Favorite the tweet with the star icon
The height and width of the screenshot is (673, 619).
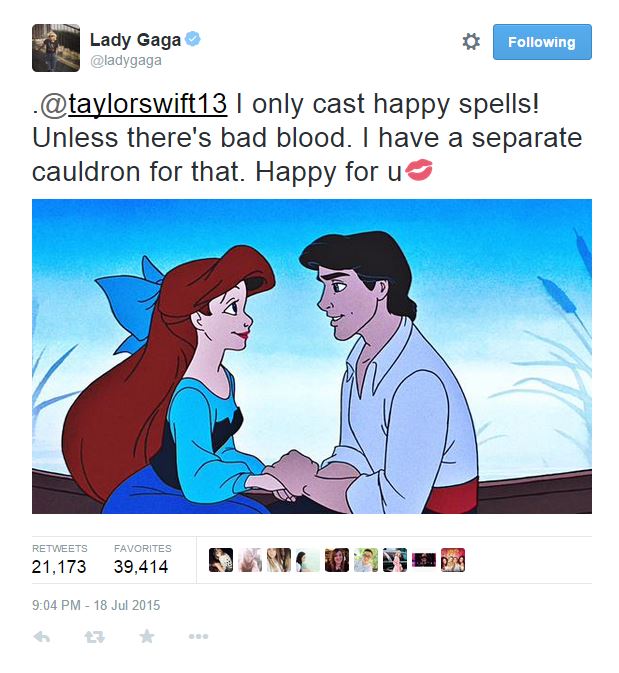147,637
